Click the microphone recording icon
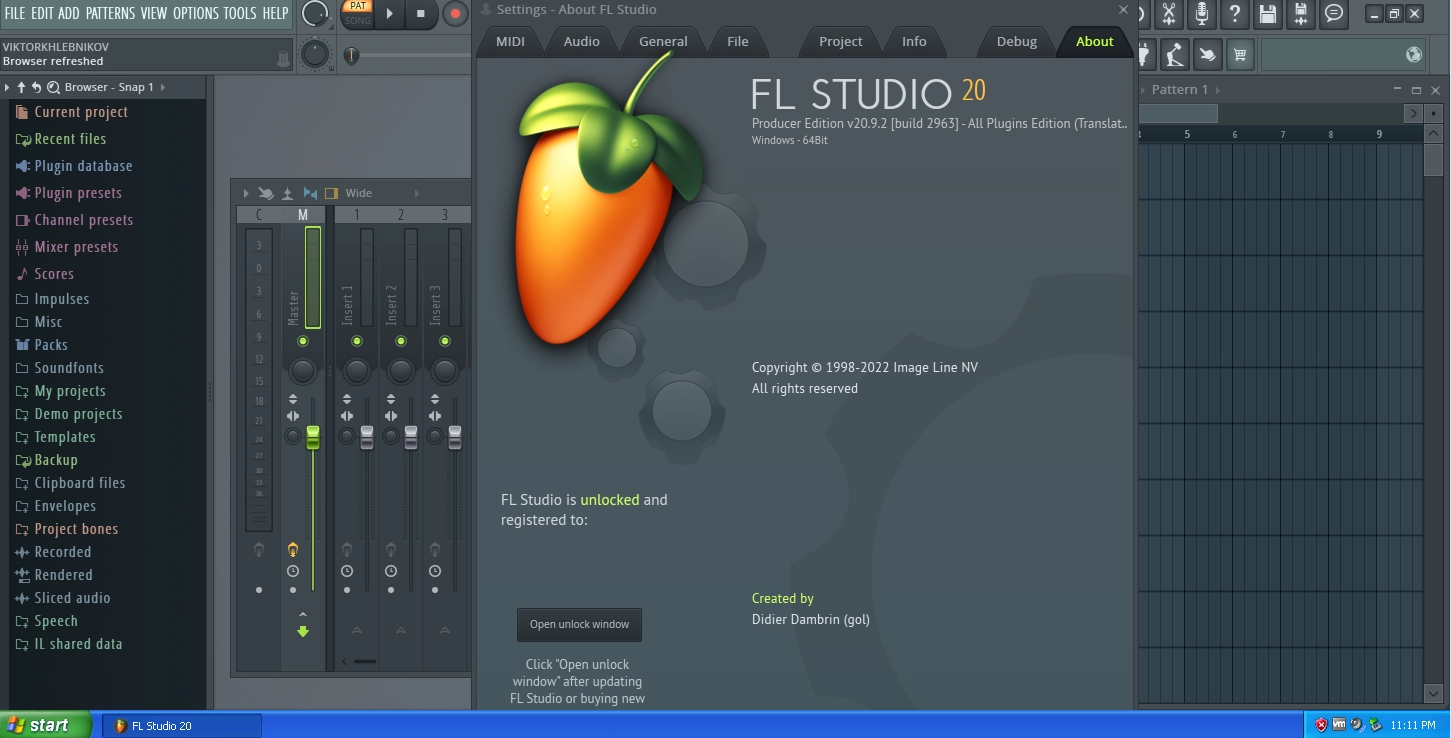 pyautogui.click(x=1202, y=14)
